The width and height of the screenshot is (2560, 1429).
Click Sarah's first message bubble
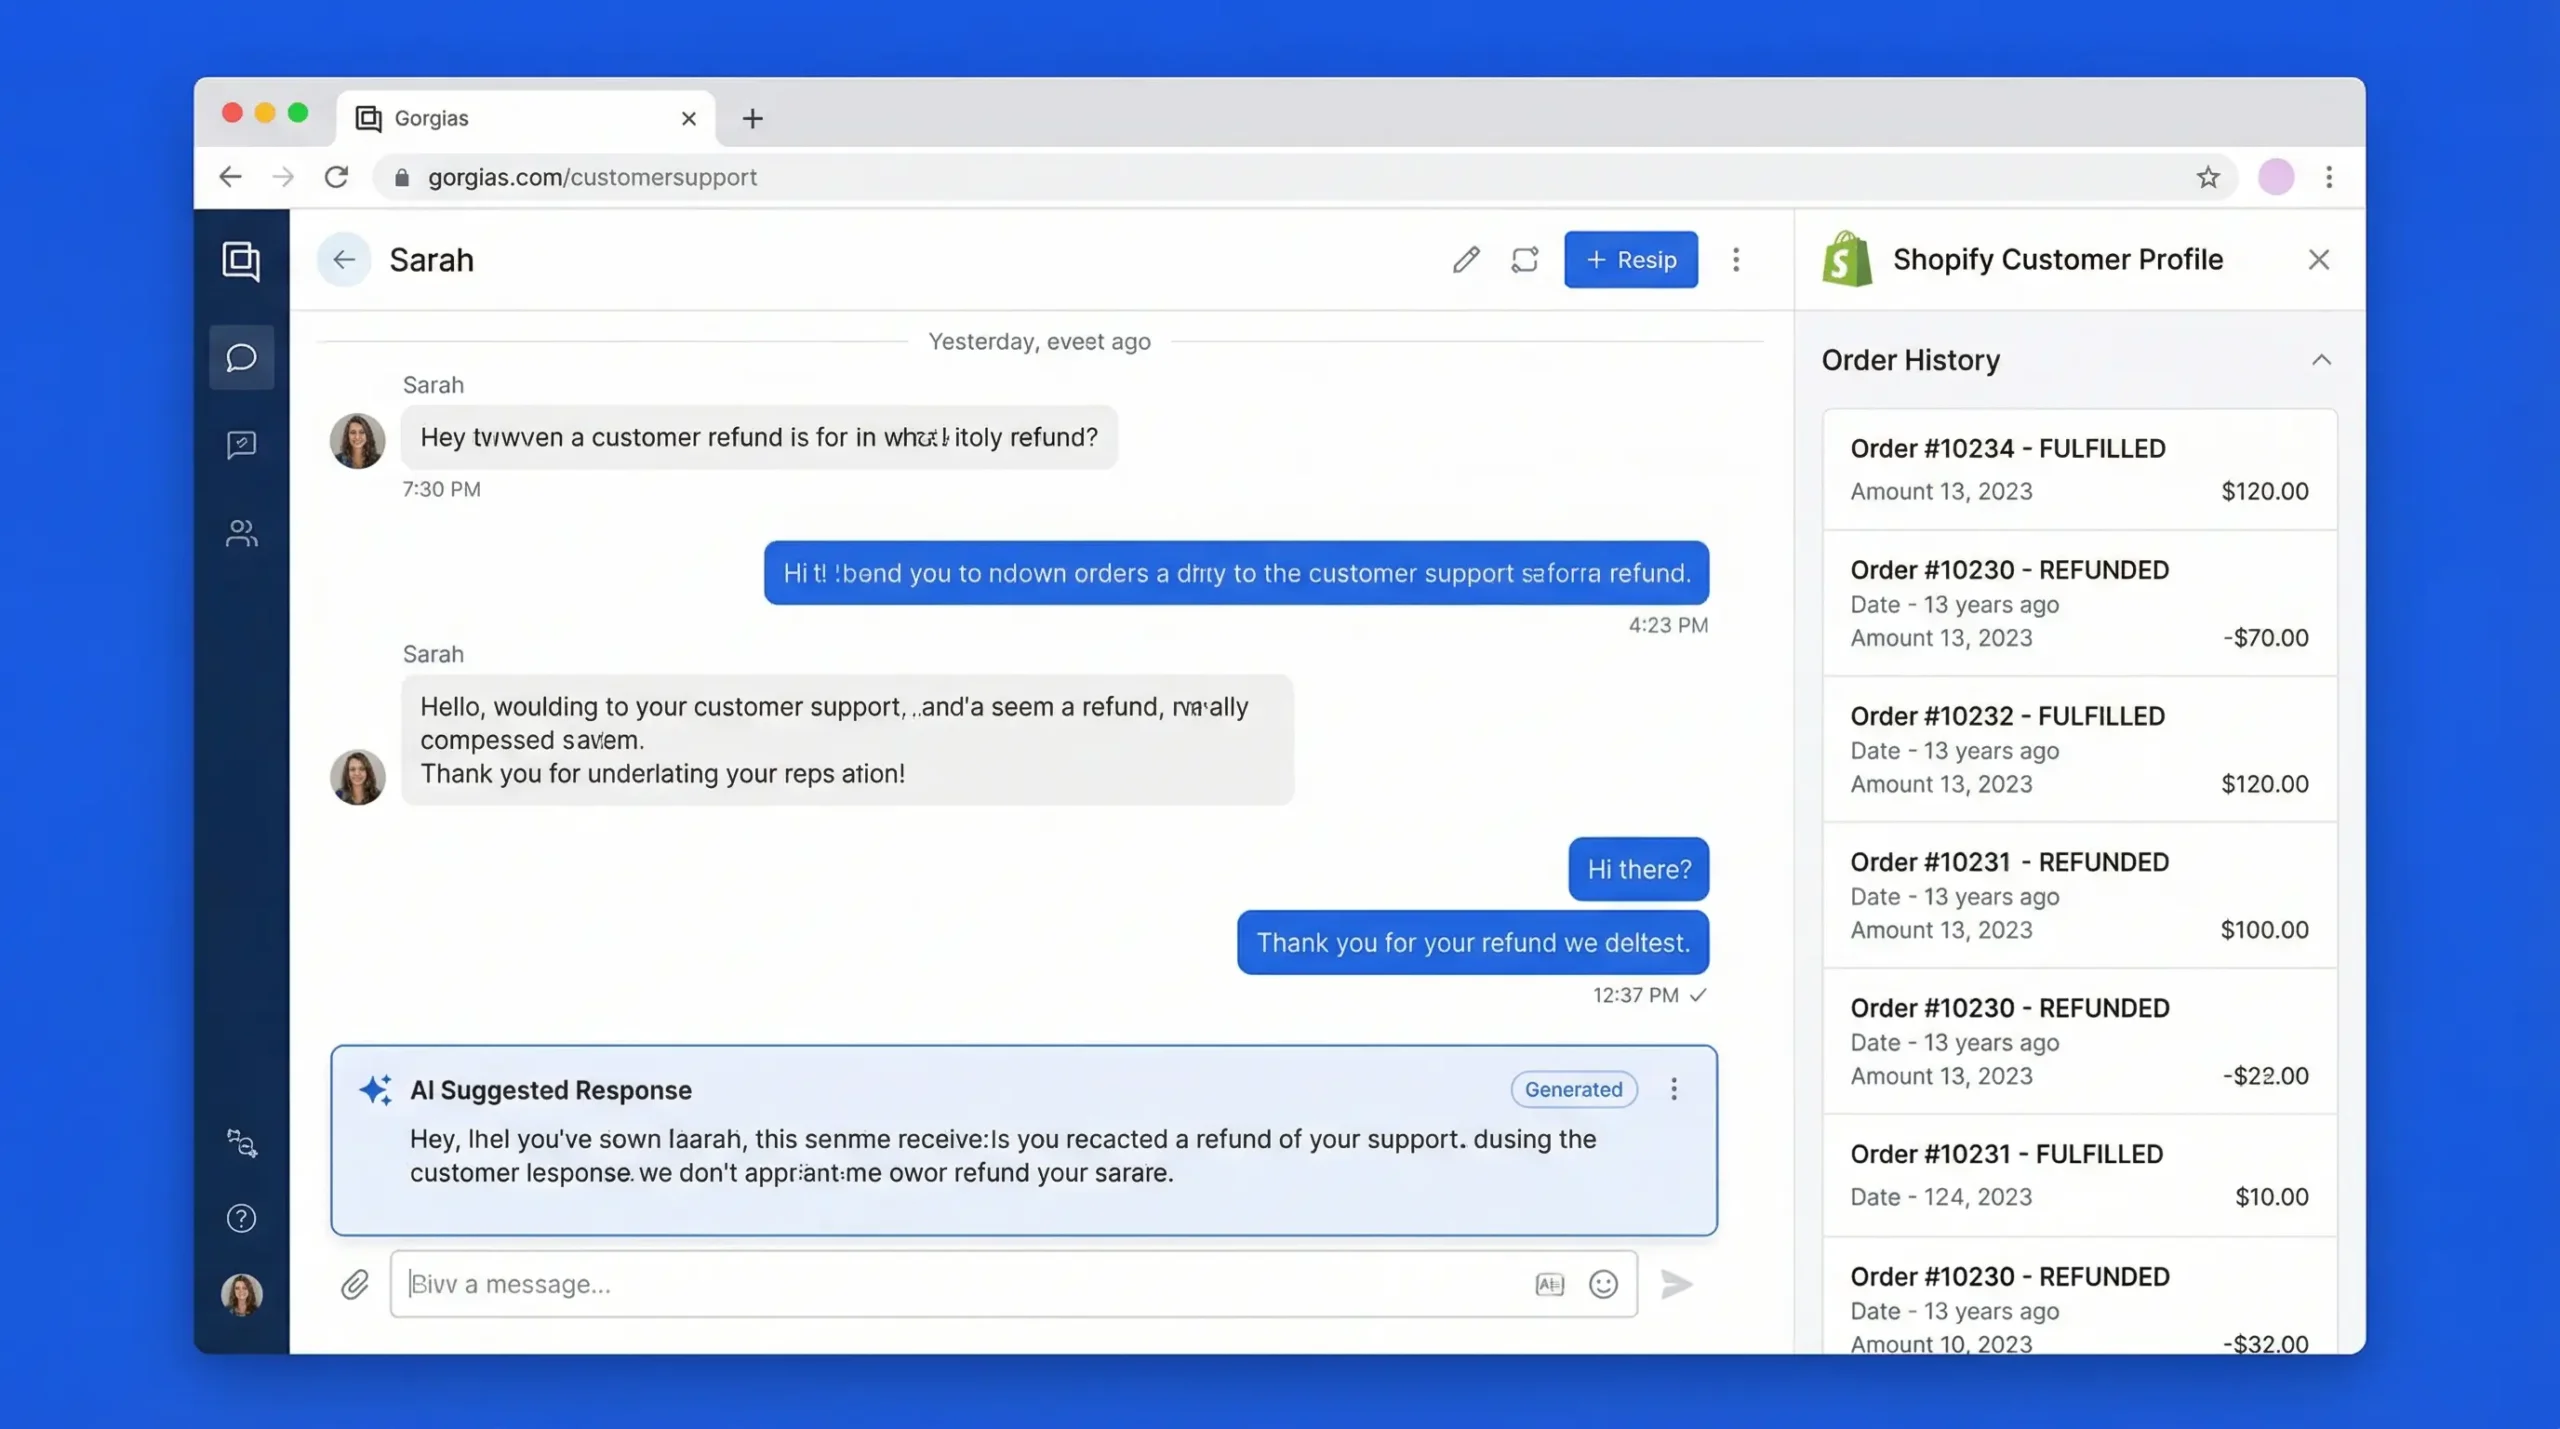(x=759, y=437)
